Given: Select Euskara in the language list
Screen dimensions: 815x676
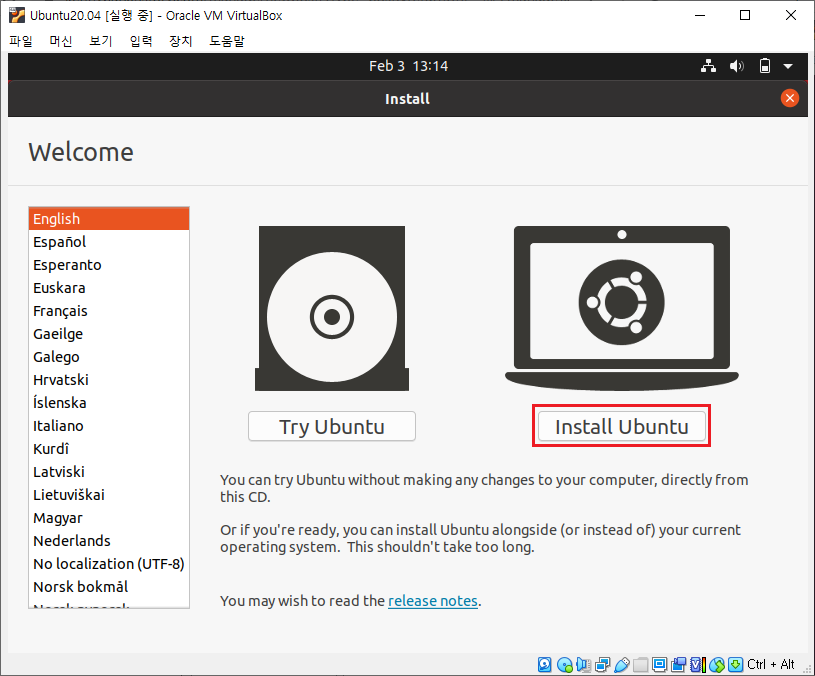Looking at the screenshot, I should coord(109,288).
